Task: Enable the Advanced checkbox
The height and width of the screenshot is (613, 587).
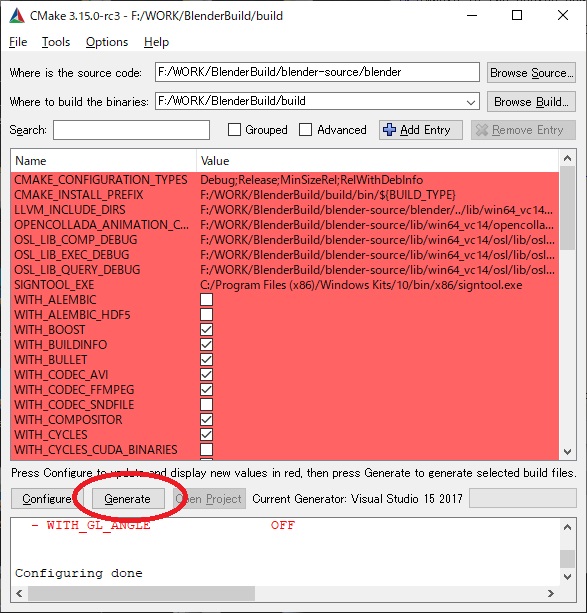Action: pos(305,130)
